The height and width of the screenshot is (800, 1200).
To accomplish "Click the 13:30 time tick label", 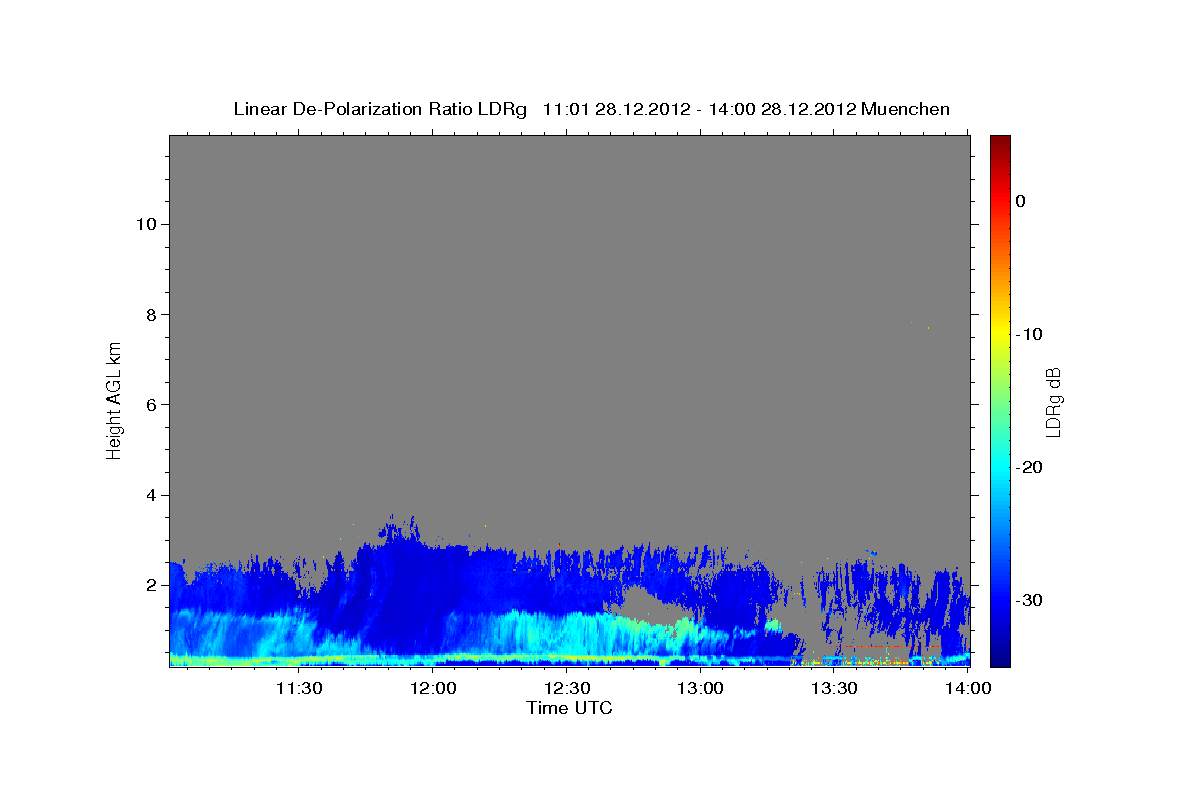I will [835, 689].
